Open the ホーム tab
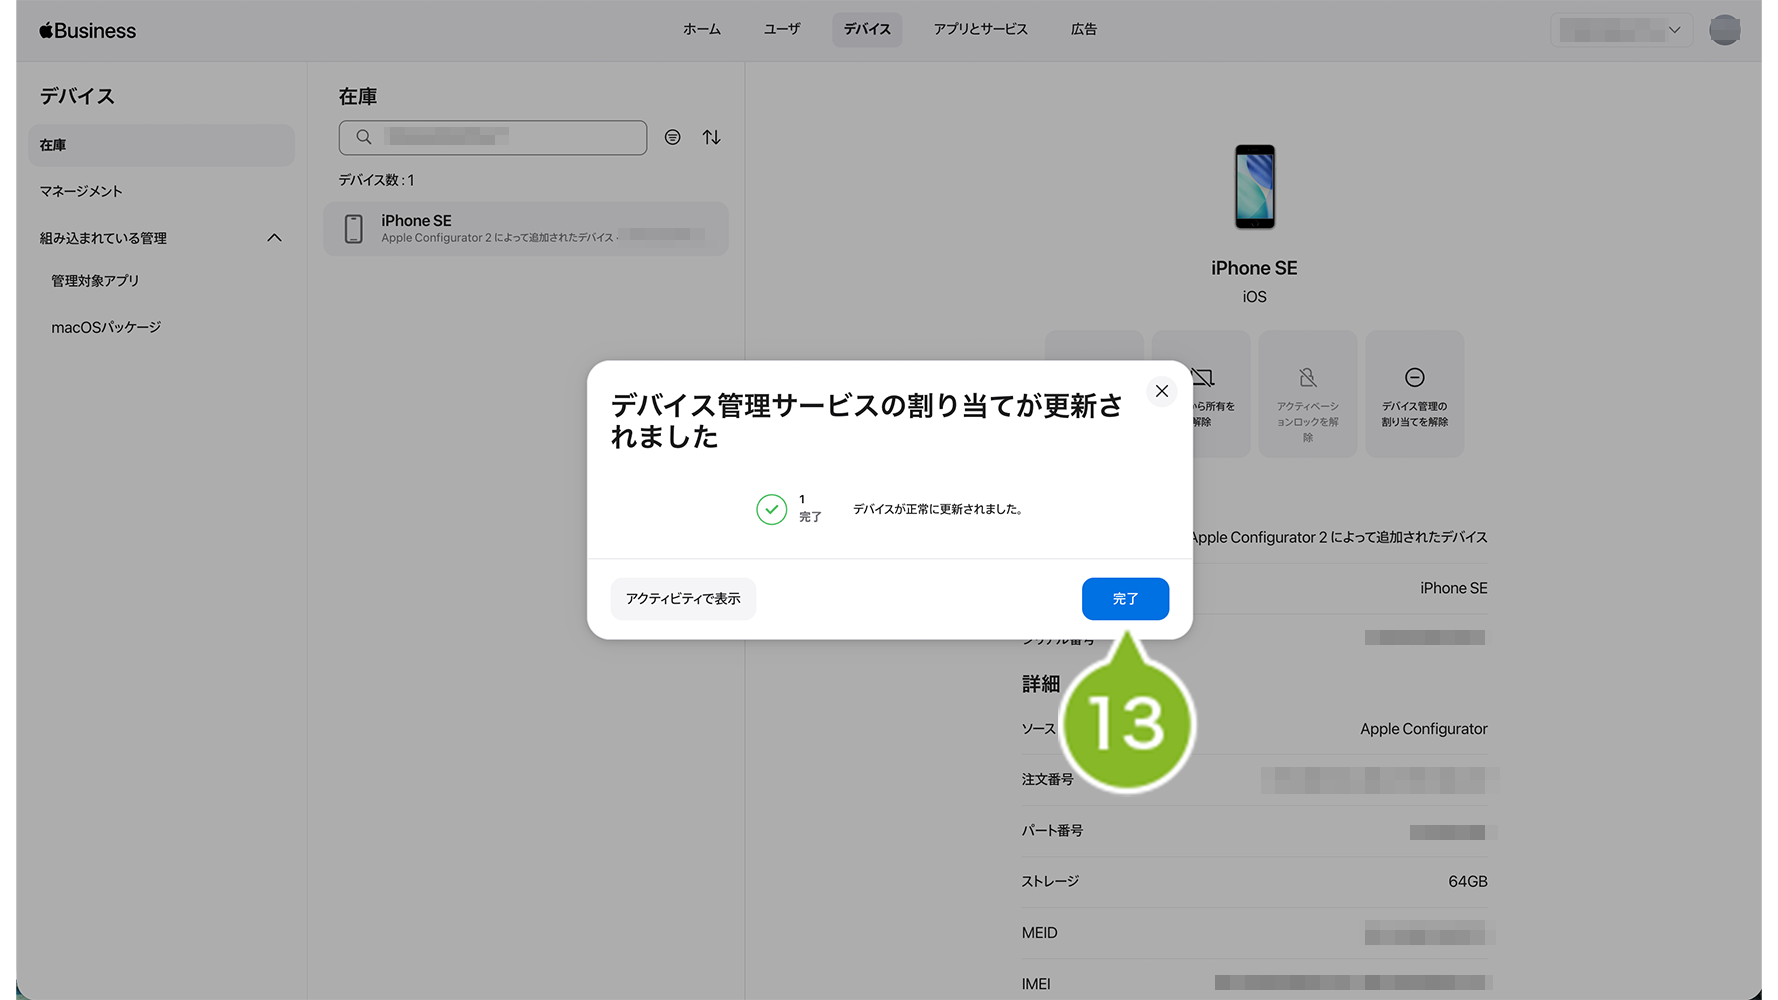Viewport: 1778px width, 1000px height. coord(701,29)
